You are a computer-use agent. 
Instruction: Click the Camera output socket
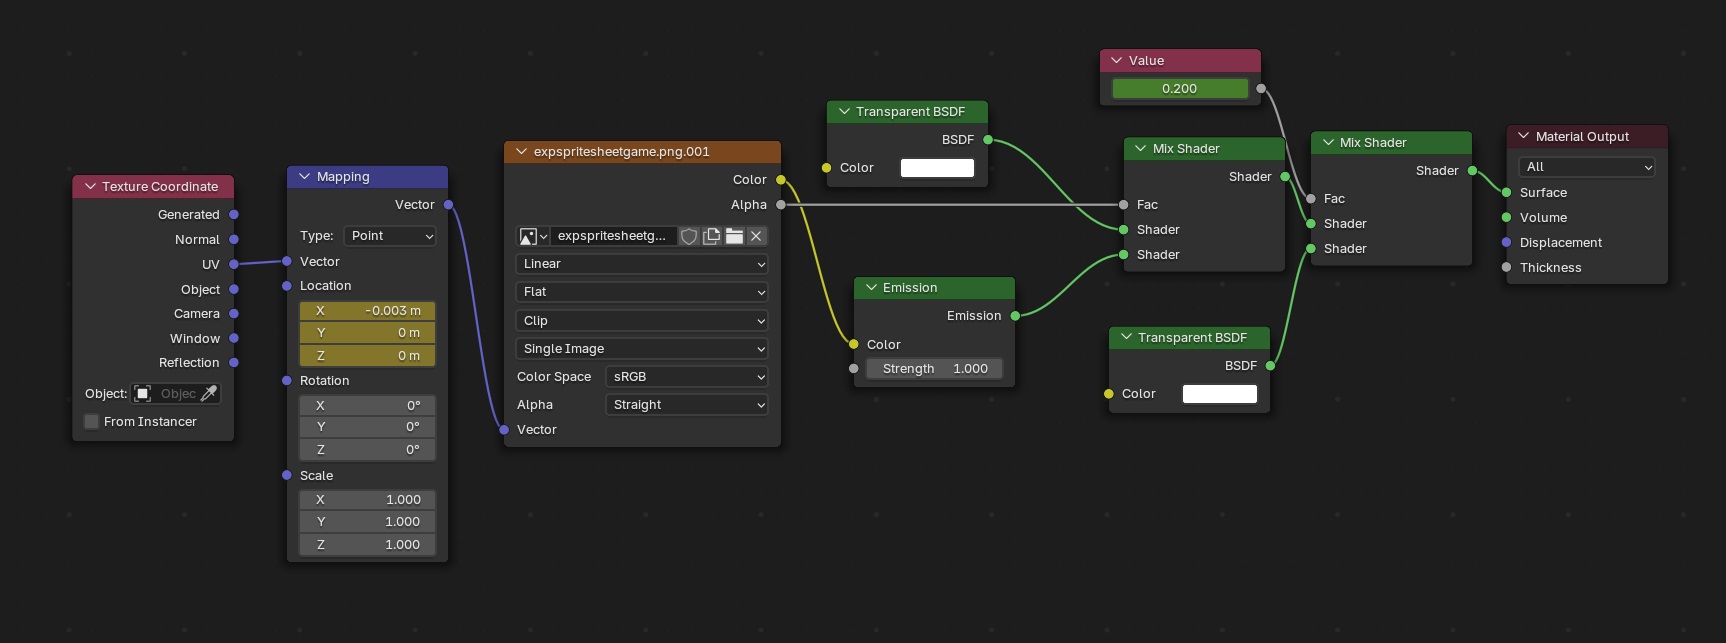(x=234, y=314)
